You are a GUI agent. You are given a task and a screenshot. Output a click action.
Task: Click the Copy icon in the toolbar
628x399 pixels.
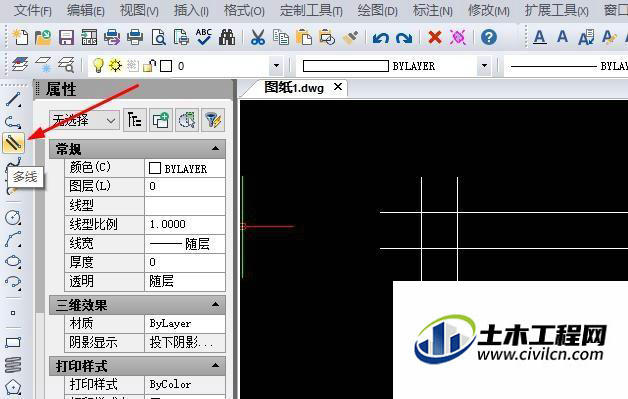[281, 37]
